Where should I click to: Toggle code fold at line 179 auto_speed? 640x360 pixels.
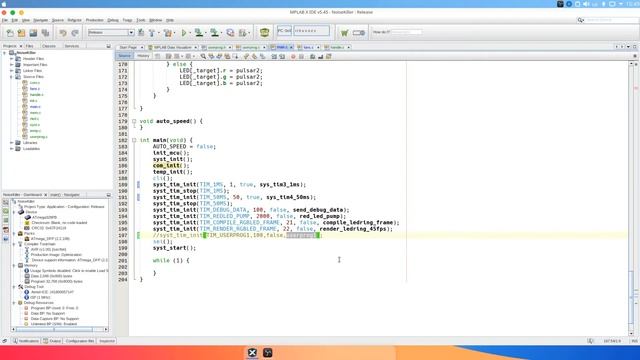click(x=134, y=121)
